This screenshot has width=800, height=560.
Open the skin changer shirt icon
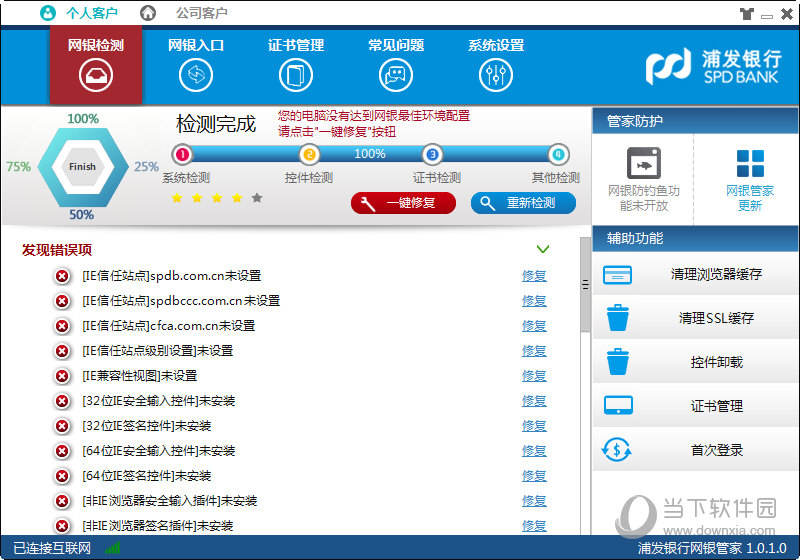(x=747, y=14)
